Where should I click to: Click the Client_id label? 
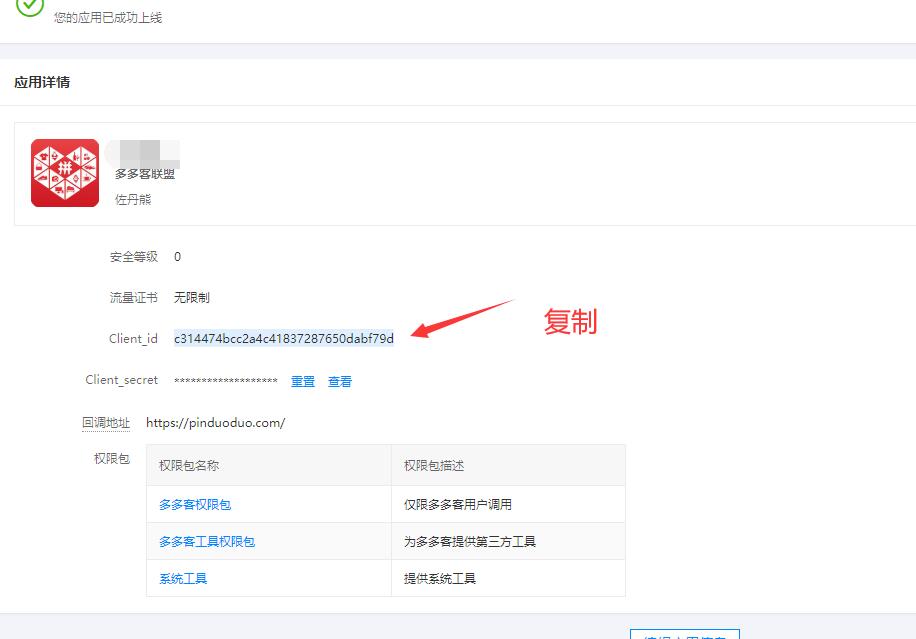point(133,339)
